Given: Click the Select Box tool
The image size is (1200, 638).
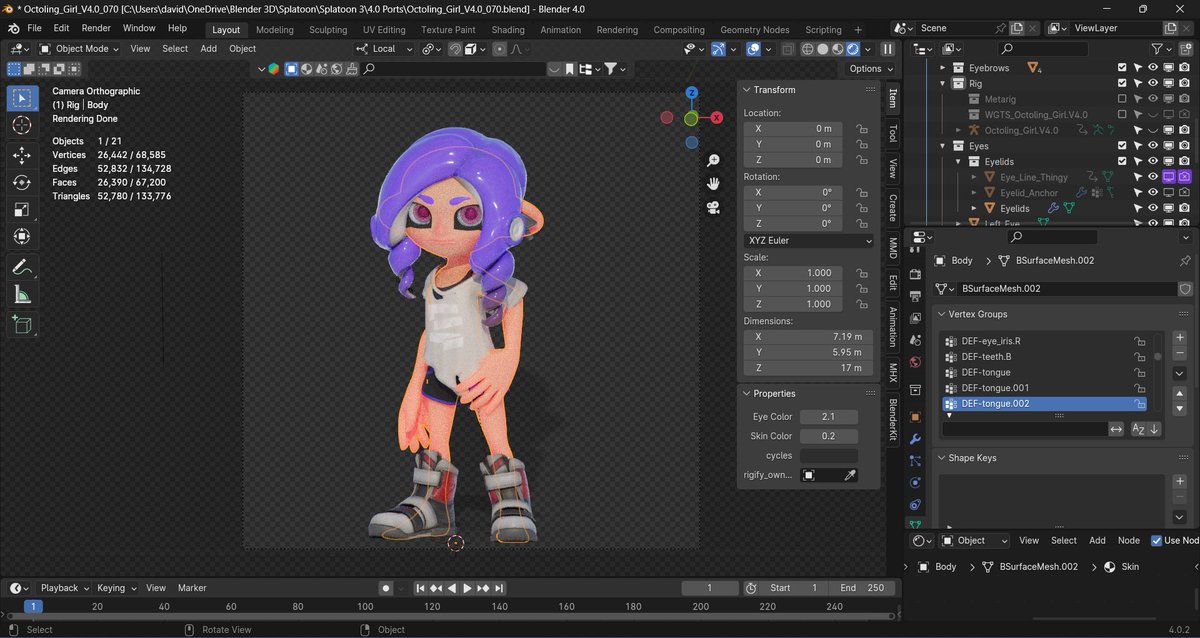Looking at the screenshot, I should click(x=22, y=98).
